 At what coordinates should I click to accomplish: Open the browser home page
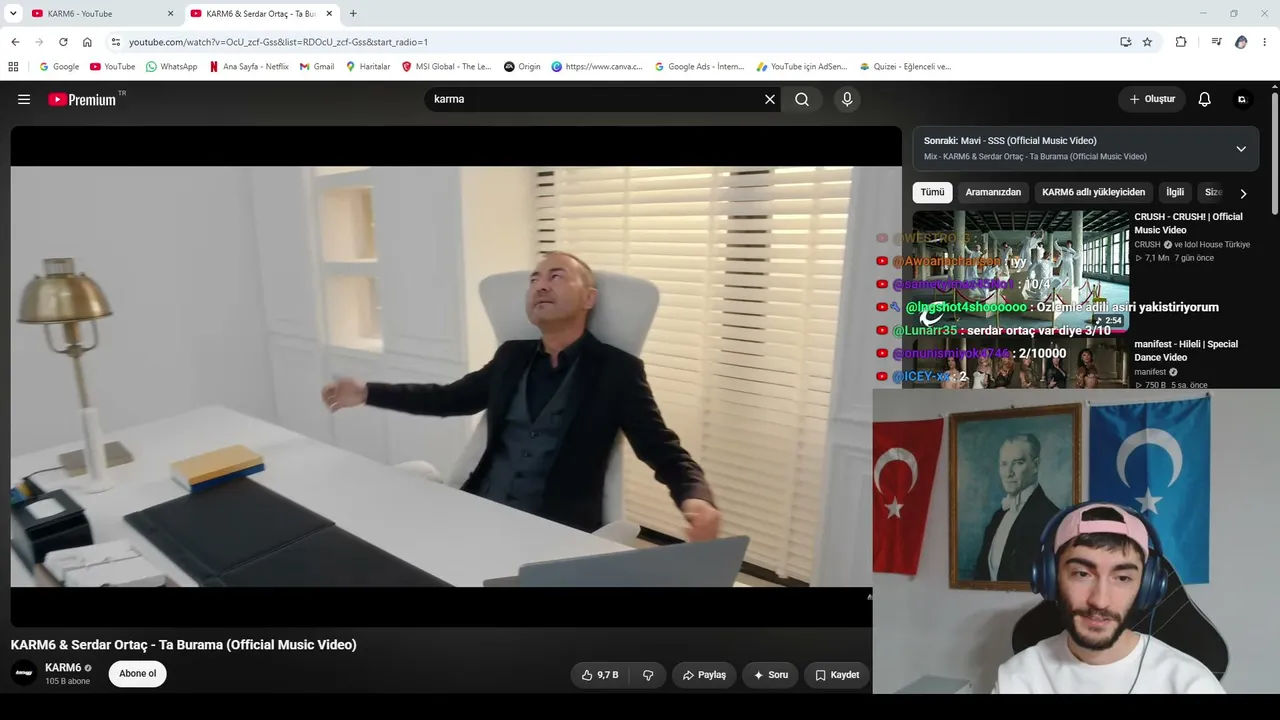tap(87, 42)
